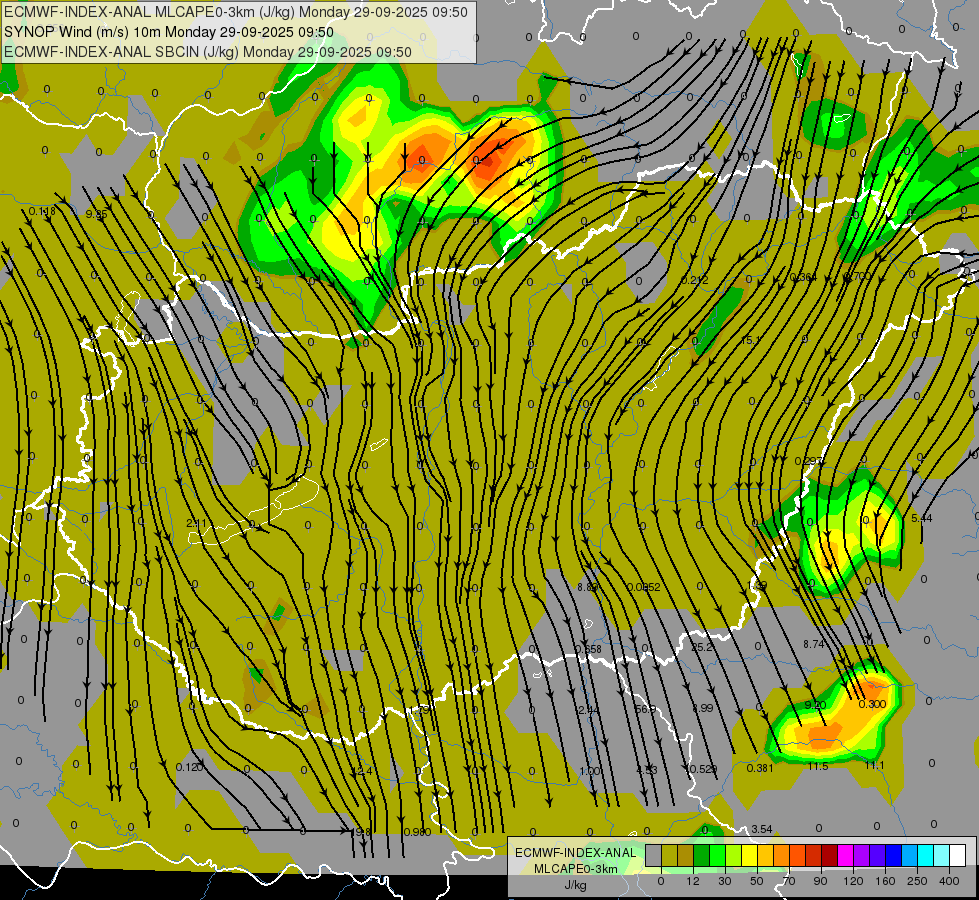Image resolution: width=979 pixels, height=900 pixels.
Task: Click the map value 9.85
Action: coord(96,214)
